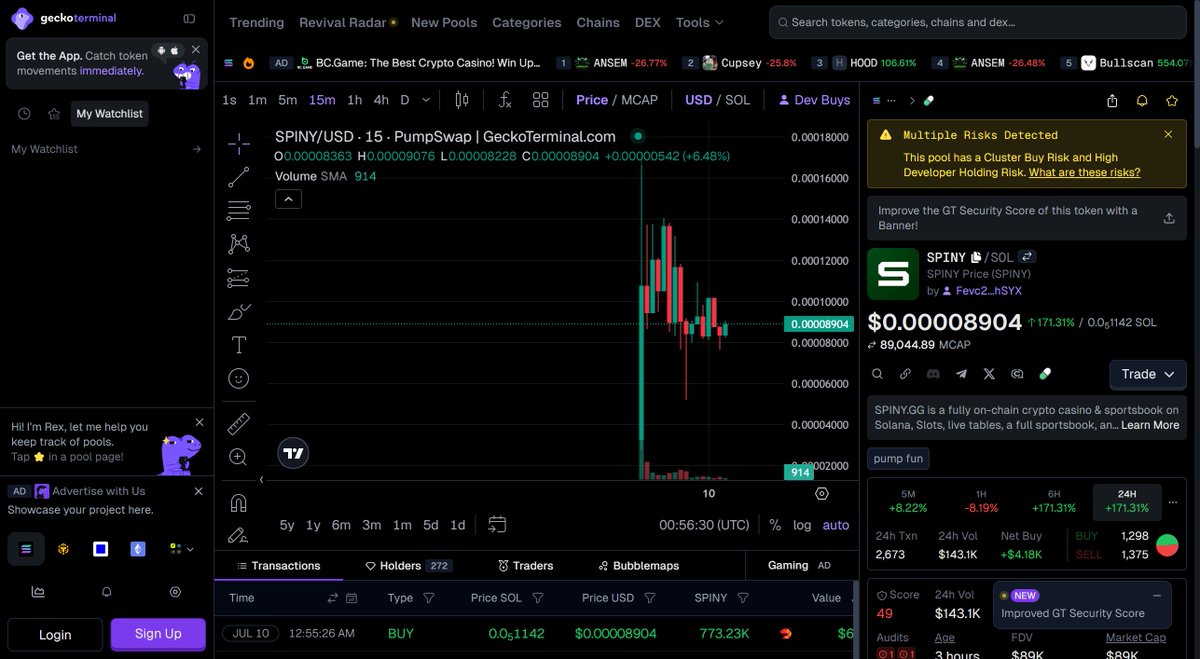Open SPINY amount column filter

743,598
